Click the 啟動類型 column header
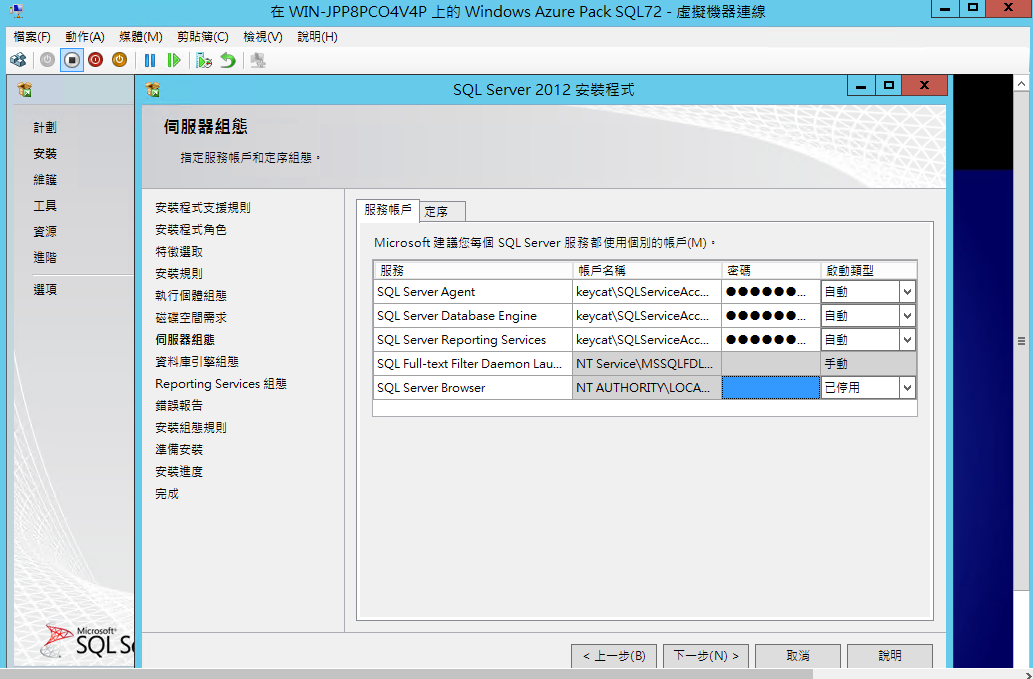This screenshot has height=679, width=1033. (868, 271)
